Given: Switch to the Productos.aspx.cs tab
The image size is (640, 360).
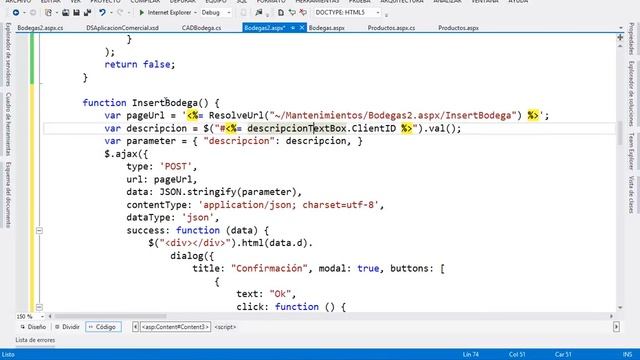Looking at the screenshot, I should click(391, 28).
